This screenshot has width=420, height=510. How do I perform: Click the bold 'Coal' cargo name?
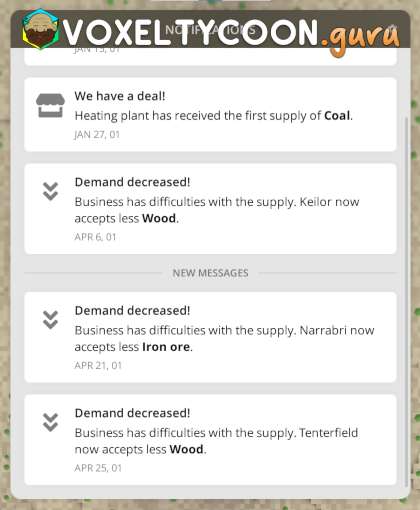(x=337, y=116)
